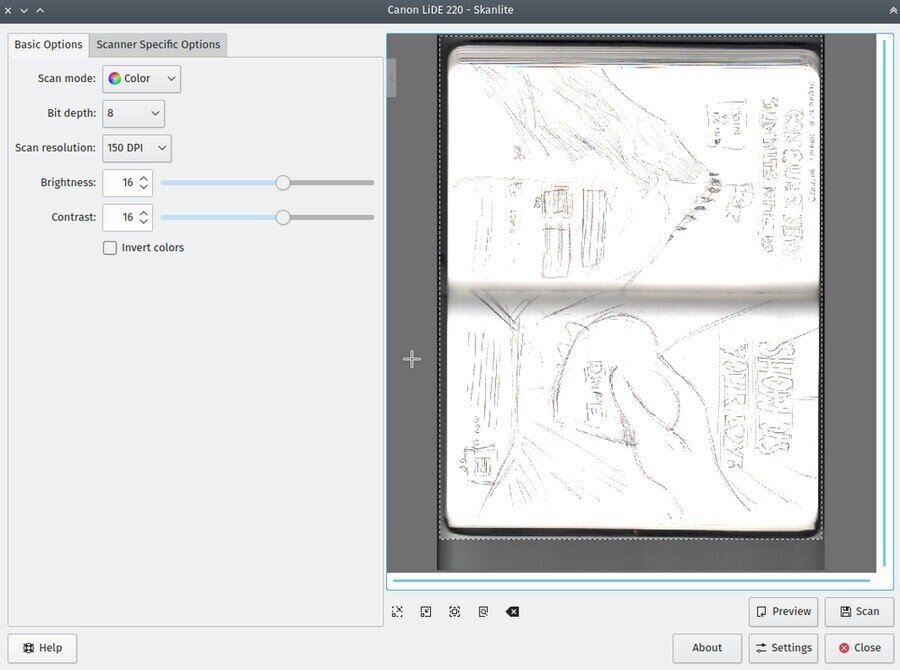Zoom out of the scan preview
Viewport: 900px width, 670px height.
(425, 611)
